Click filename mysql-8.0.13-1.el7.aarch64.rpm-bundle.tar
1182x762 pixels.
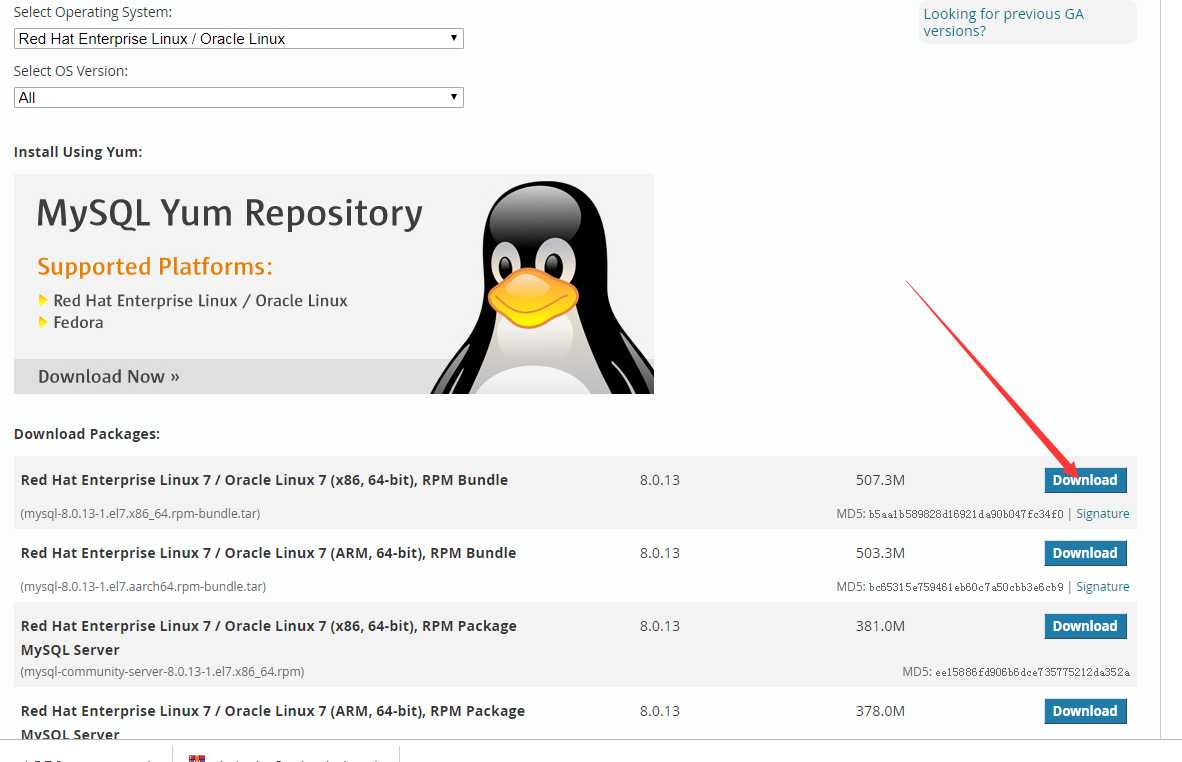(143, 586)
